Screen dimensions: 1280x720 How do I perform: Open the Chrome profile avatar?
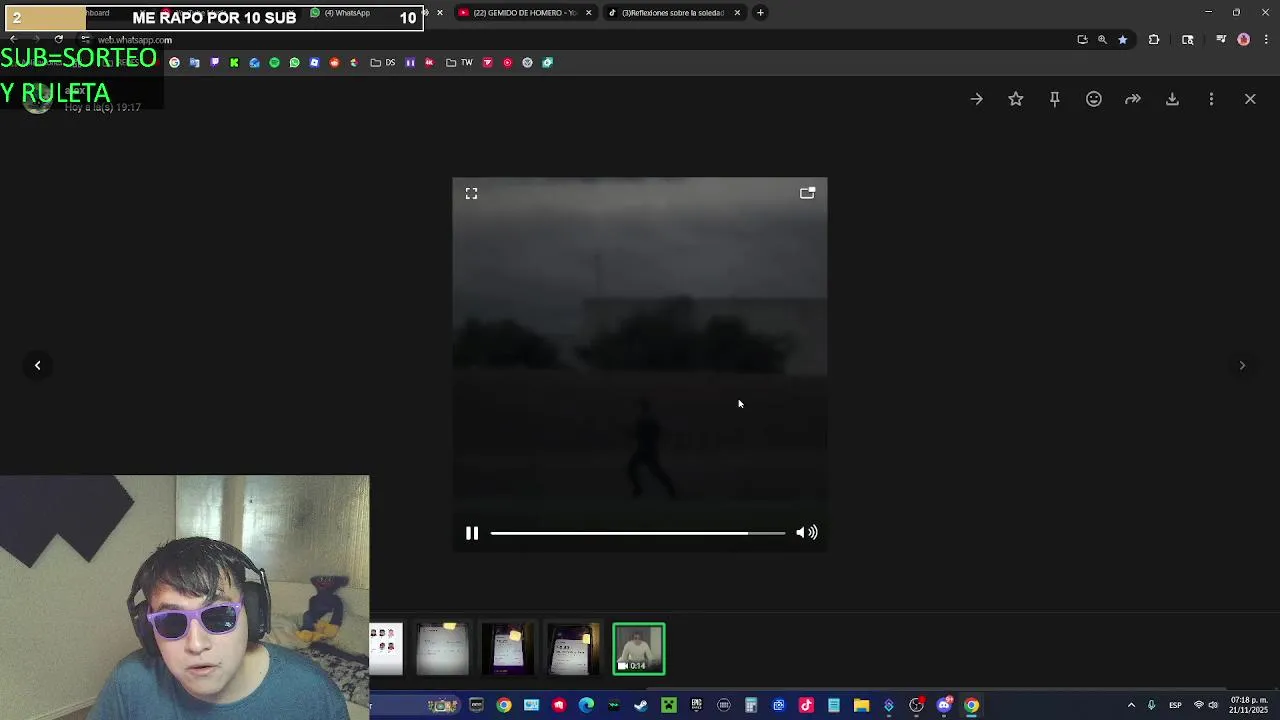coord(1244,40)
